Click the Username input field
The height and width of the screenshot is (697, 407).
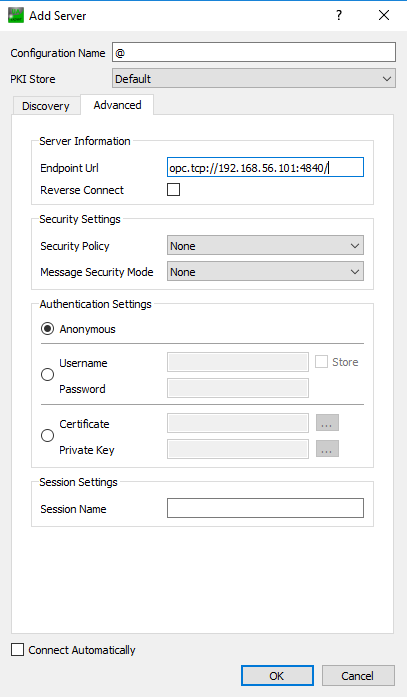tap(238, 362)
